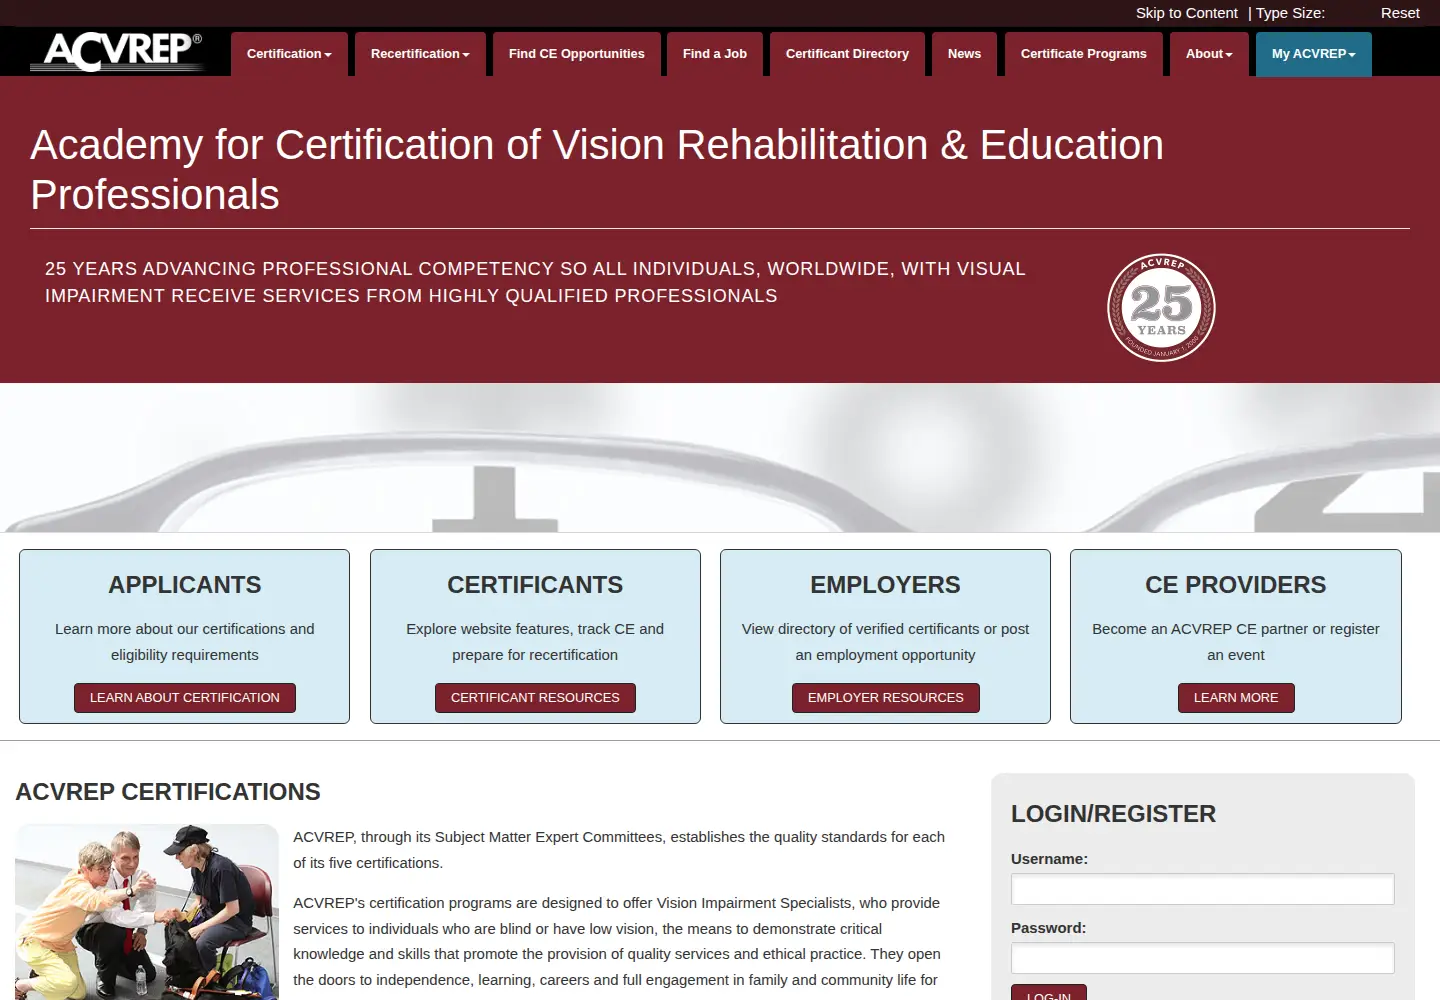Click the certification photo of people with guide dog

pos(147,912)
